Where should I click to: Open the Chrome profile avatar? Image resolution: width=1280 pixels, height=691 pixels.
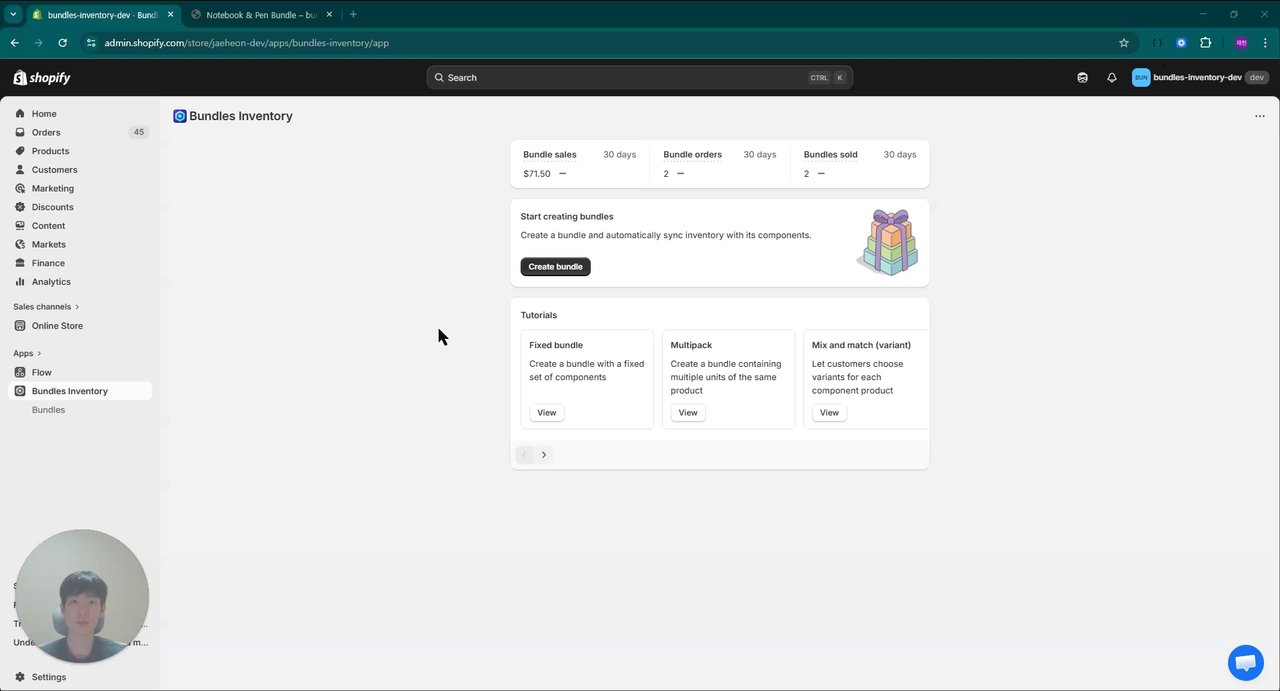click(1241, 43)
